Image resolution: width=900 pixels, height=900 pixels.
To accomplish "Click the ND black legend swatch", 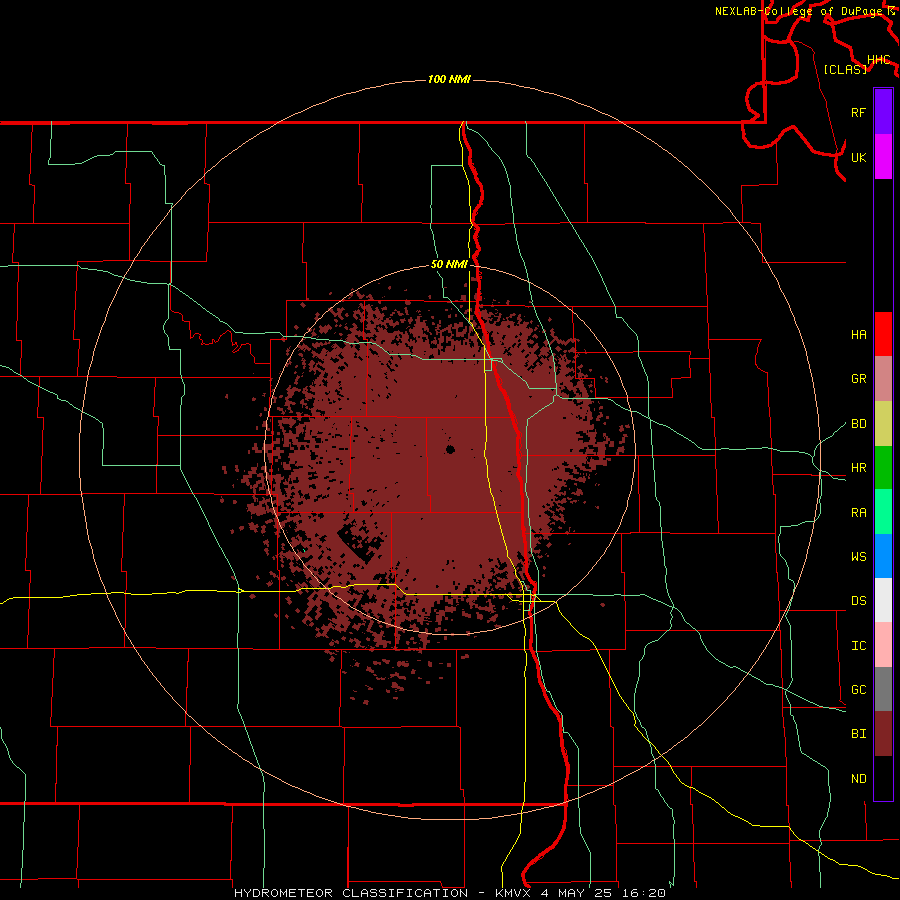I will tap(883, 778).
